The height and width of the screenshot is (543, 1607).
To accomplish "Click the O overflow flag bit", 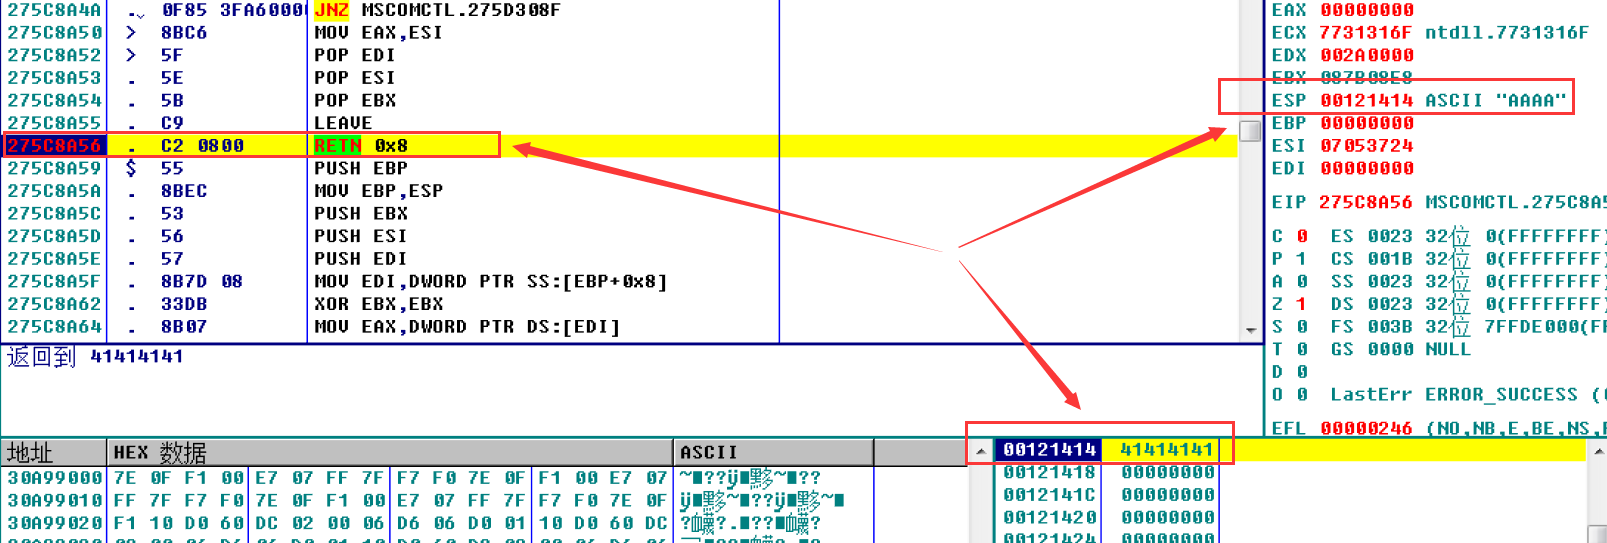I will click(1302, 395).
